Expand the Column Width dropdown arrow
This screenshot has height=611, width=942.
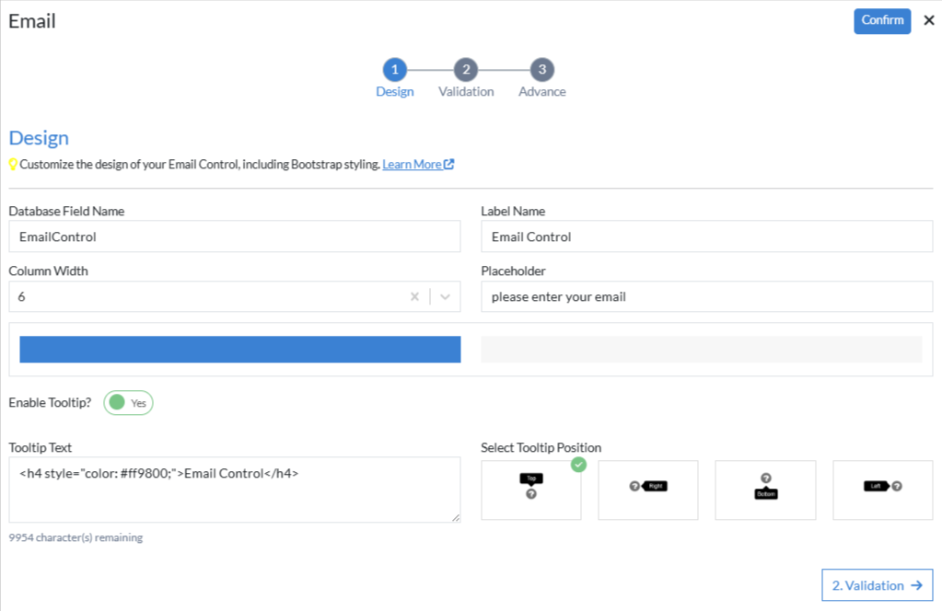(445, 297)
